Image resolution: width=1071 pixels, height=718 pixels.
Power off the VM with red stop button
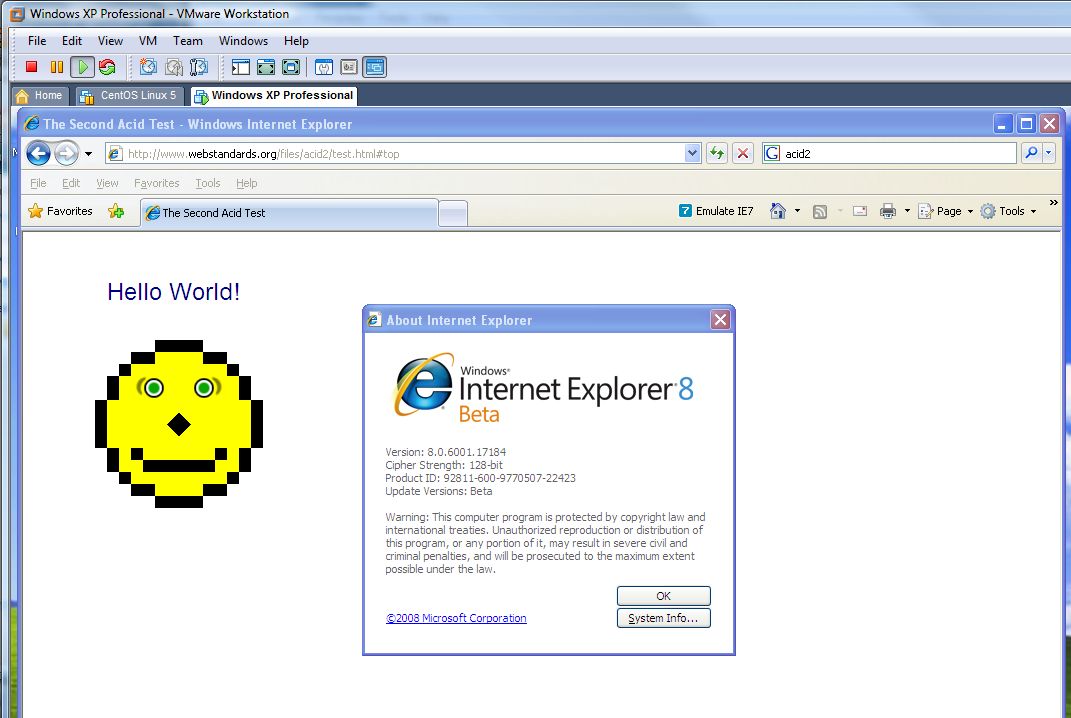coord(31,67)
